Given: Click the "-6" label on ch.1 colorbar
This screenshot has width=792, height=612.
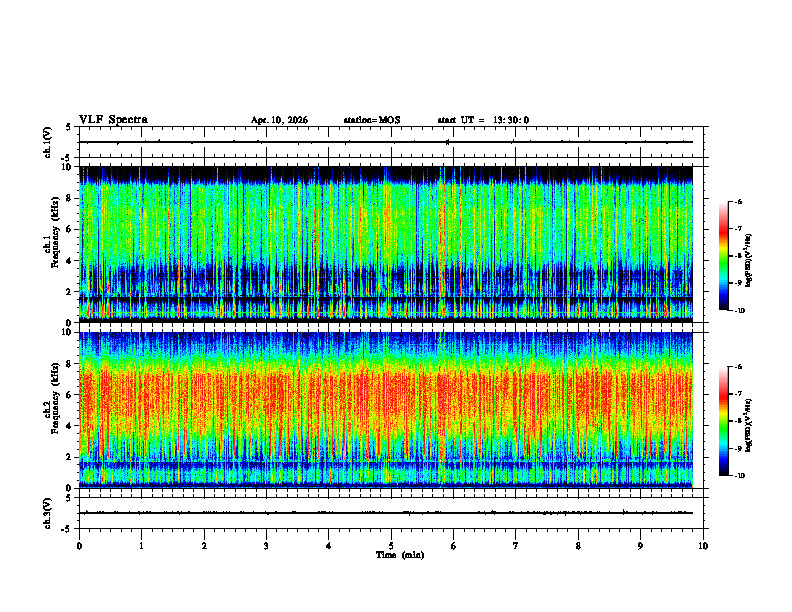Looking at the screenshot, I should (738, 202).
